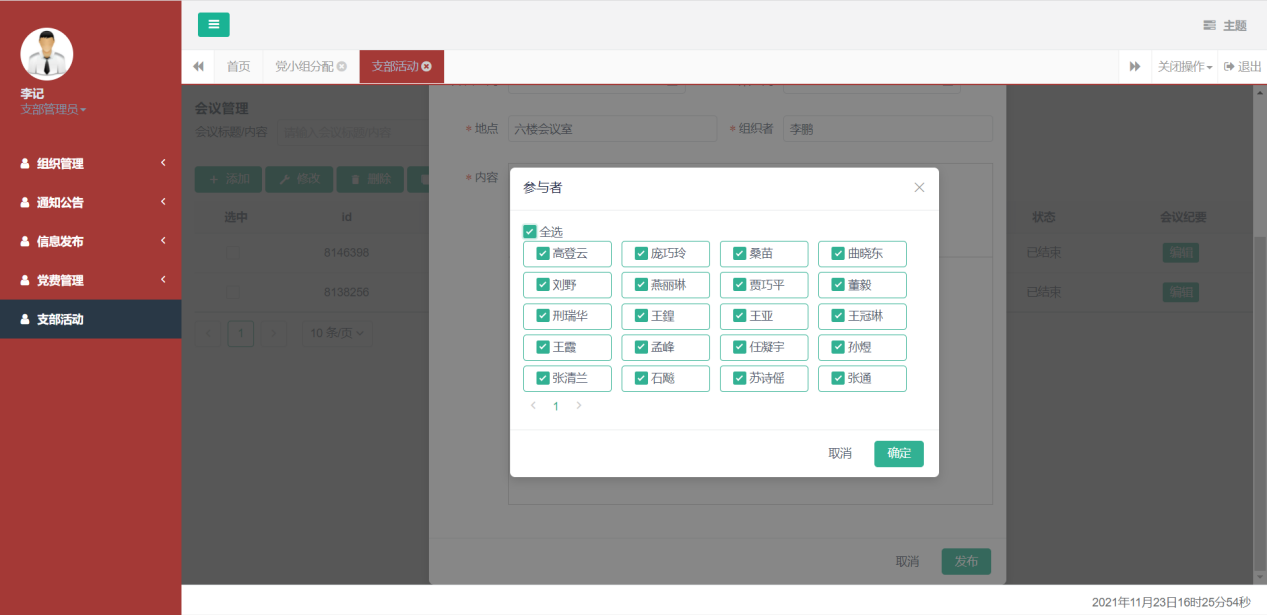Uncheck participant 张通
Viewport: 1267px width, 615px height.
pyautogui.click(x=838, y=379)
